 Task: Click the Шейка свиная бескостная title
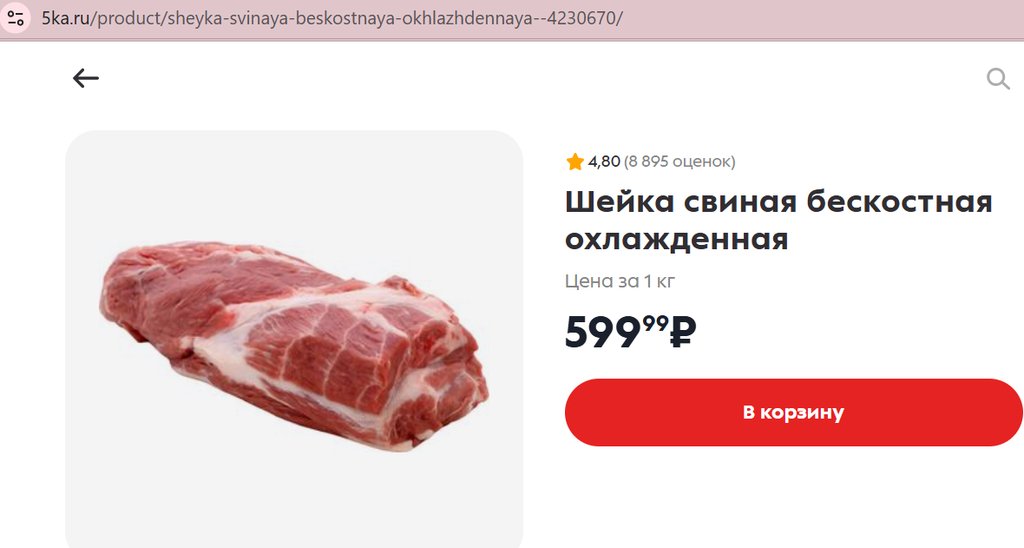point(778,202)
